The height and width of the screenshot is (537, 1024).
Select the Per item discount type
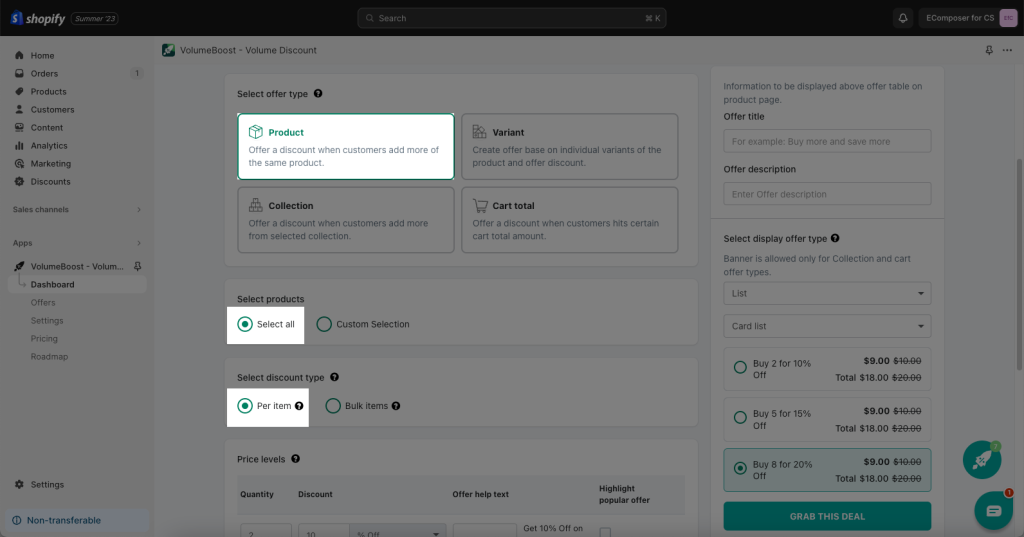pos(245,406)
